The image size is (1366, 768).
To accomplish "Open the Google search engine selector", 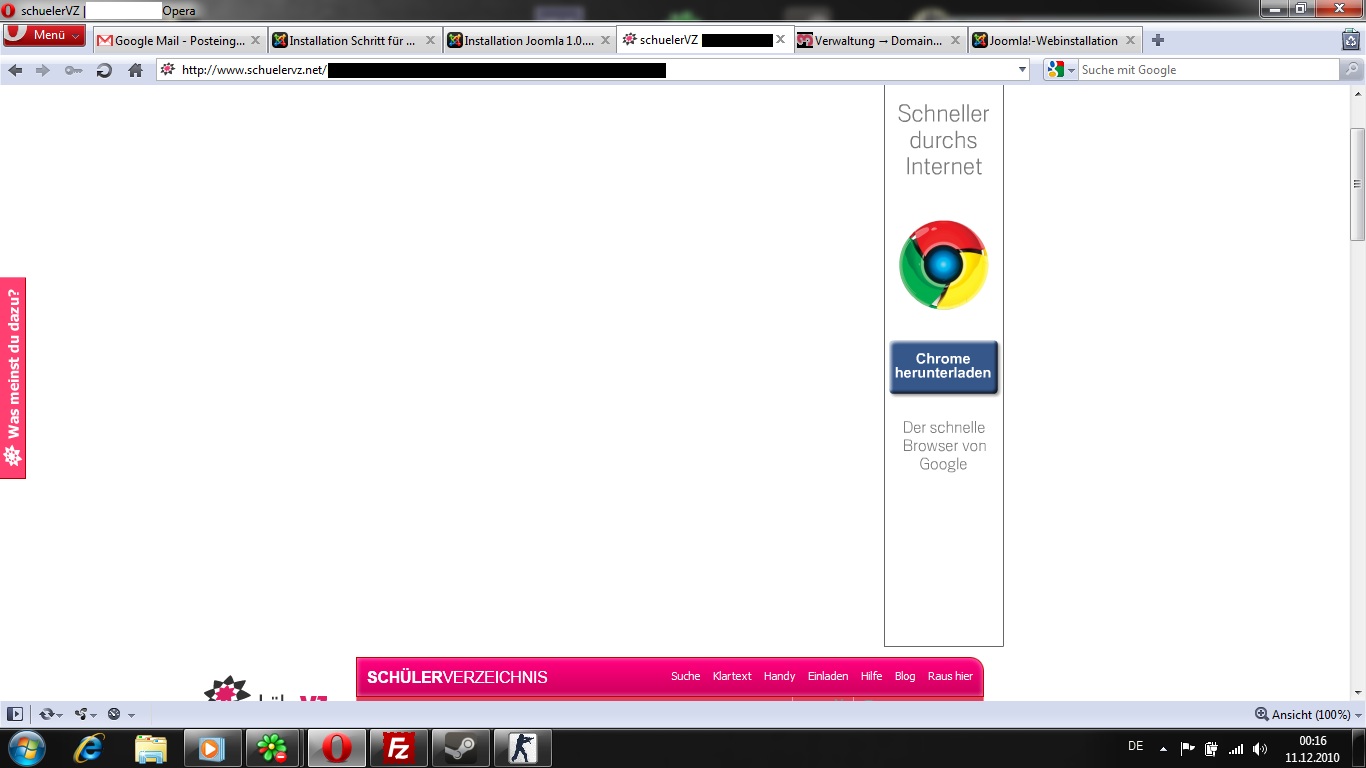I will click(x=1060, y=70).
